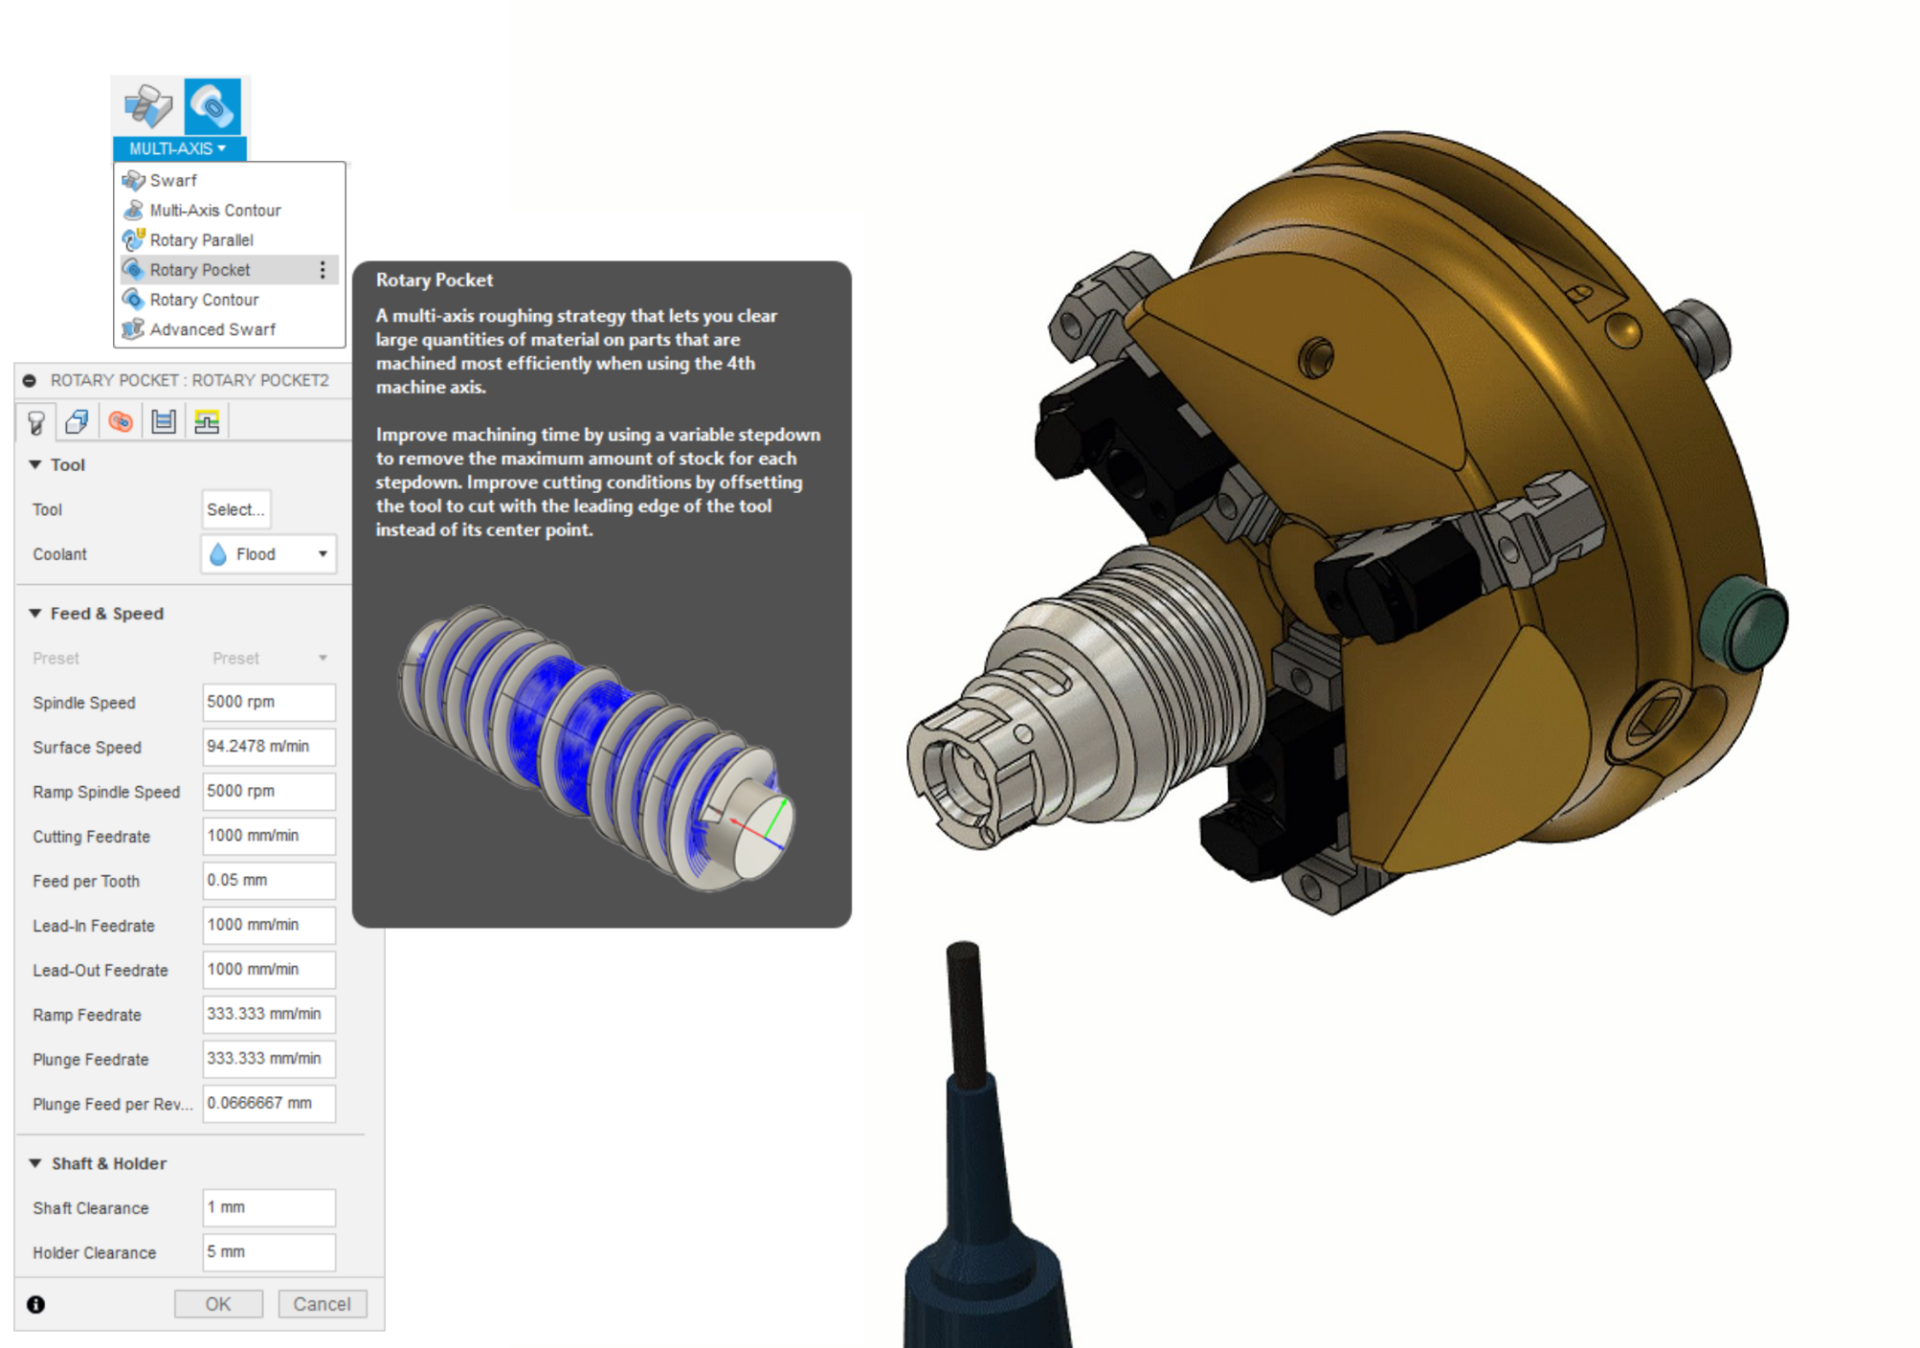This screenshot has height=1348, width=1920.
Task: Select Advanced Swarf menu entry
Action: click(212, 329)
